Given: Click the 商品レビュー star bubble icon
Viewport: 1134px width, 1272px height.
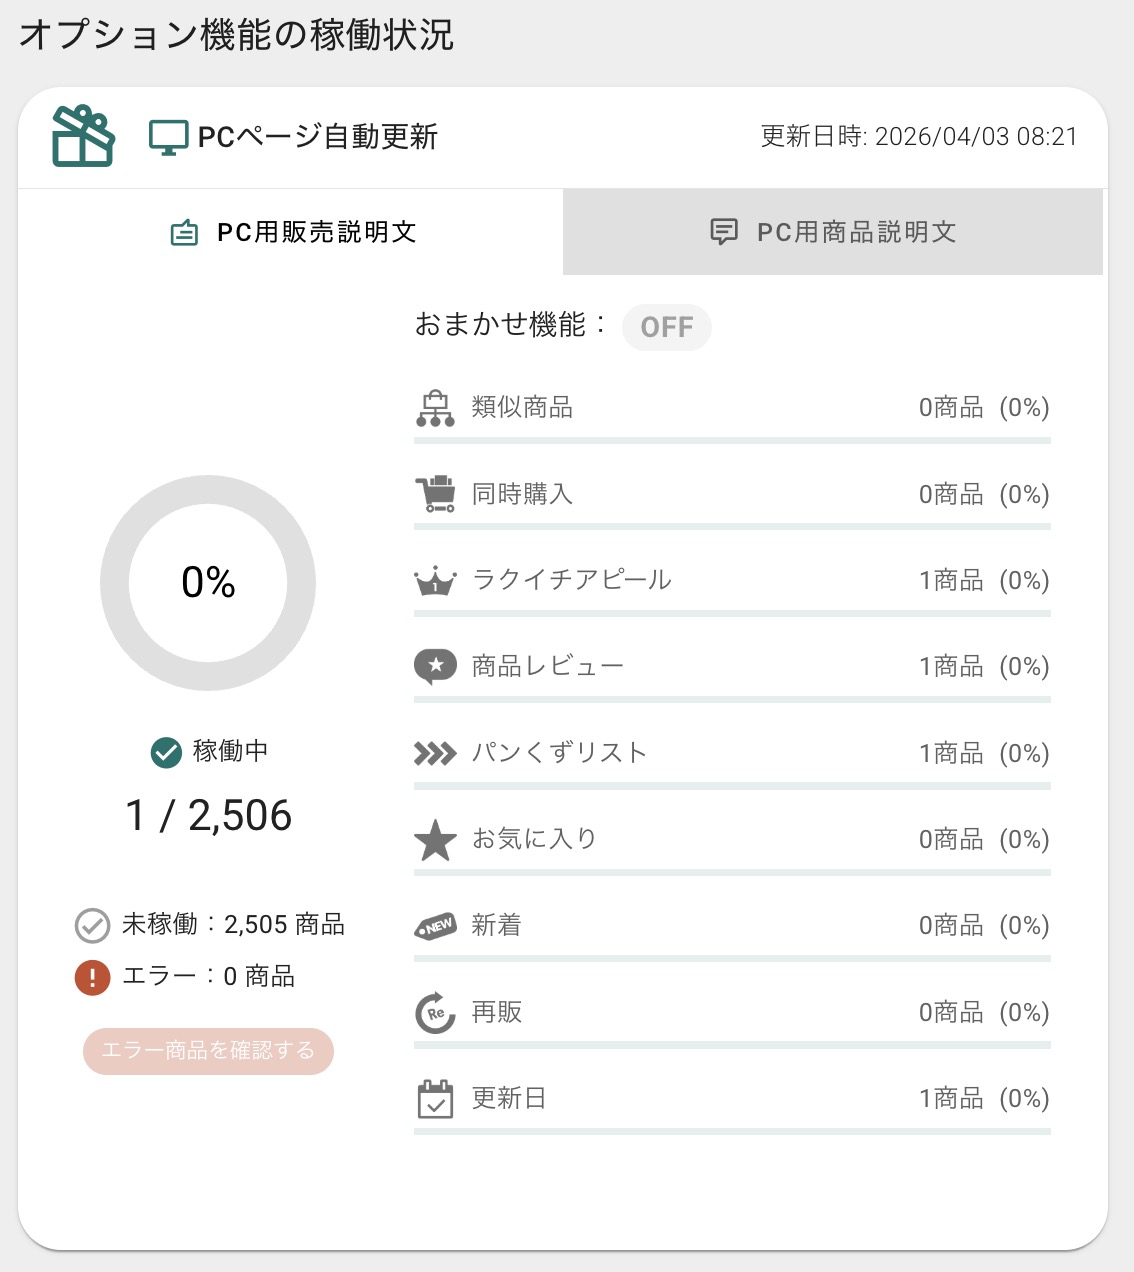Looking at the screenshot, I should point(435,666).
